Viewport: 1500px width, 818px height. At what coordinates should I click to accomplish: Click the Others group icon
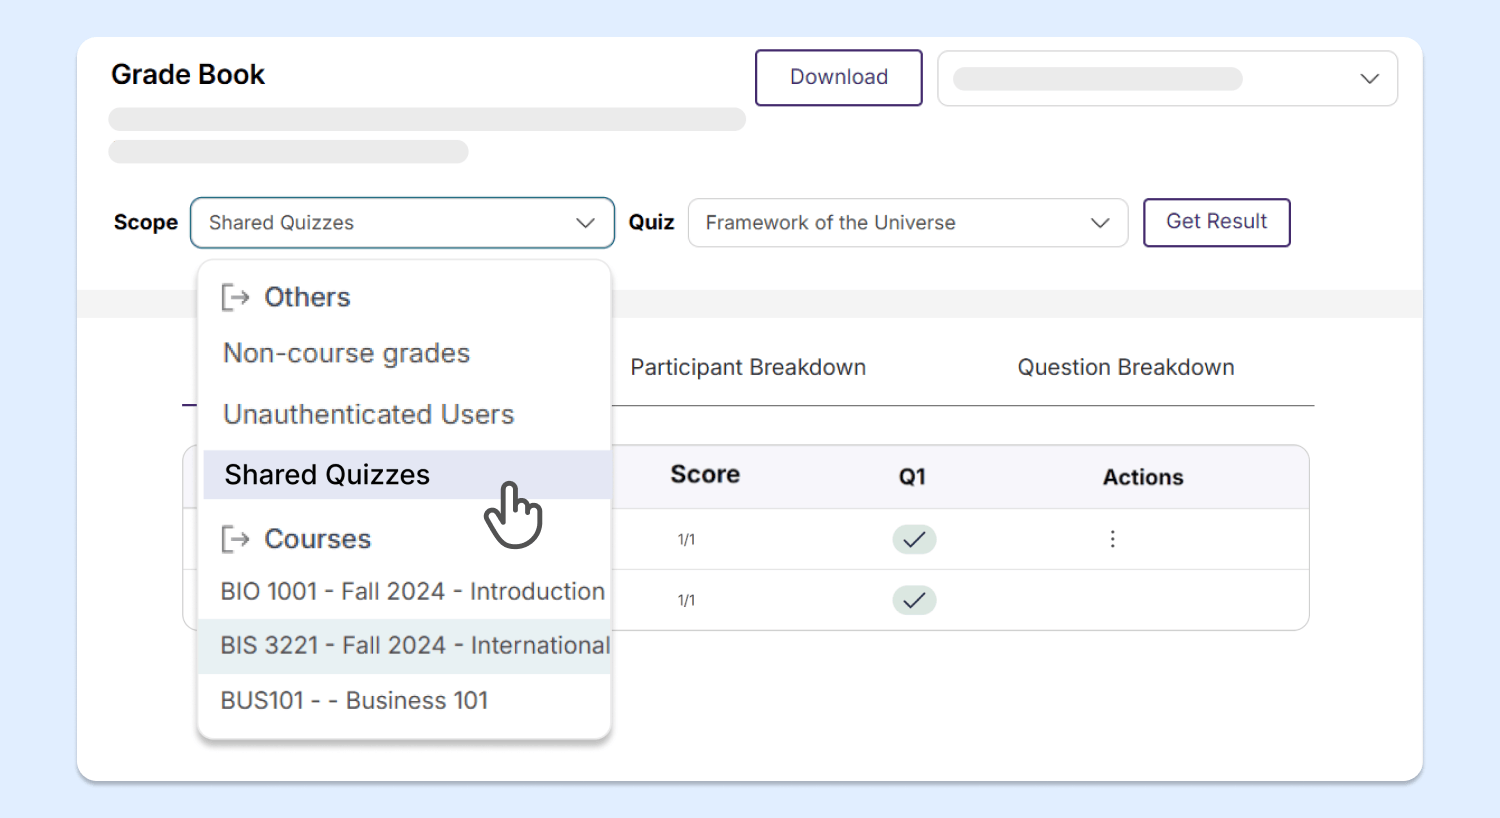click(x=235, y=297)
